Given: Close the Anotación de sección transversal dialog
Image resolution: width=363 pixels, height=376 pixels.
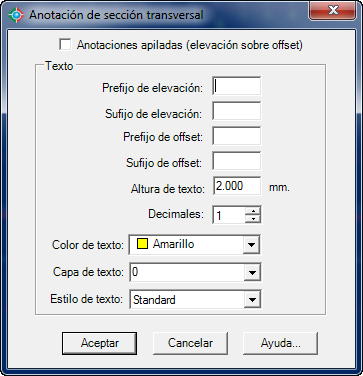Looking at the screenshot, I should pos(332,11).
